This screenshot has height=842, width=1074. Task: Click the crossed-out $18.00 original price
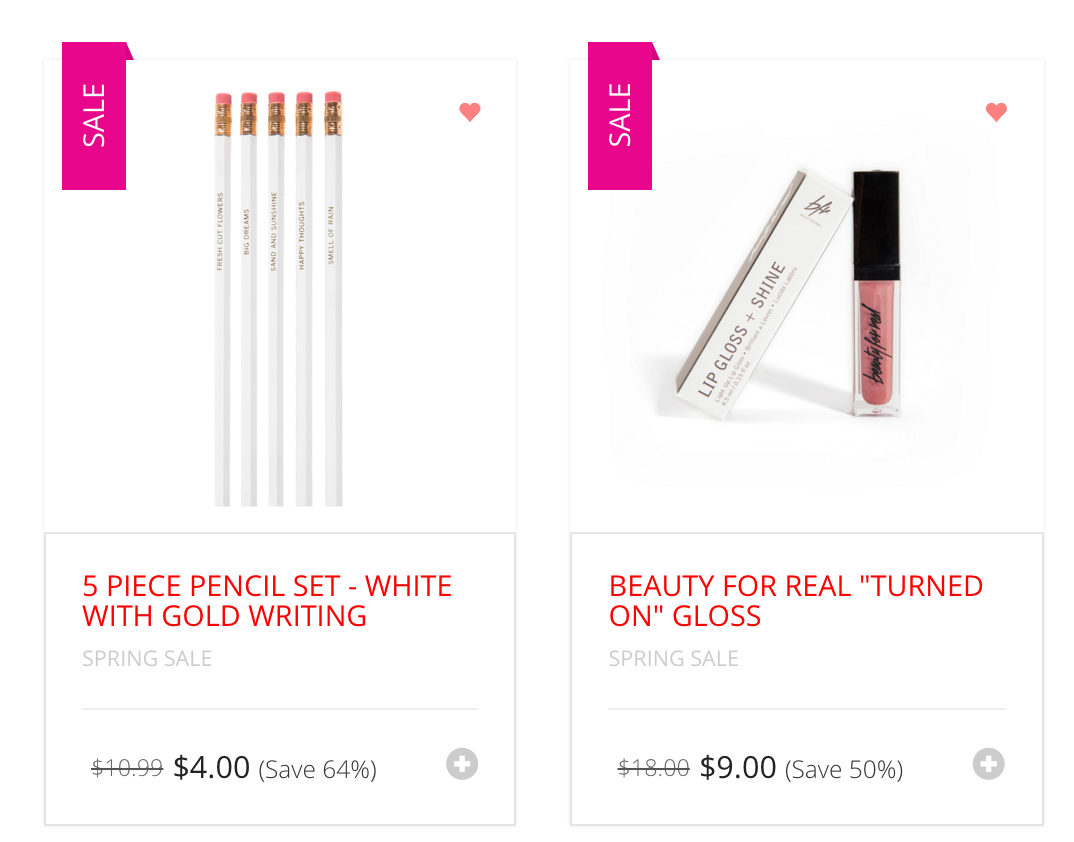(653, 768)
